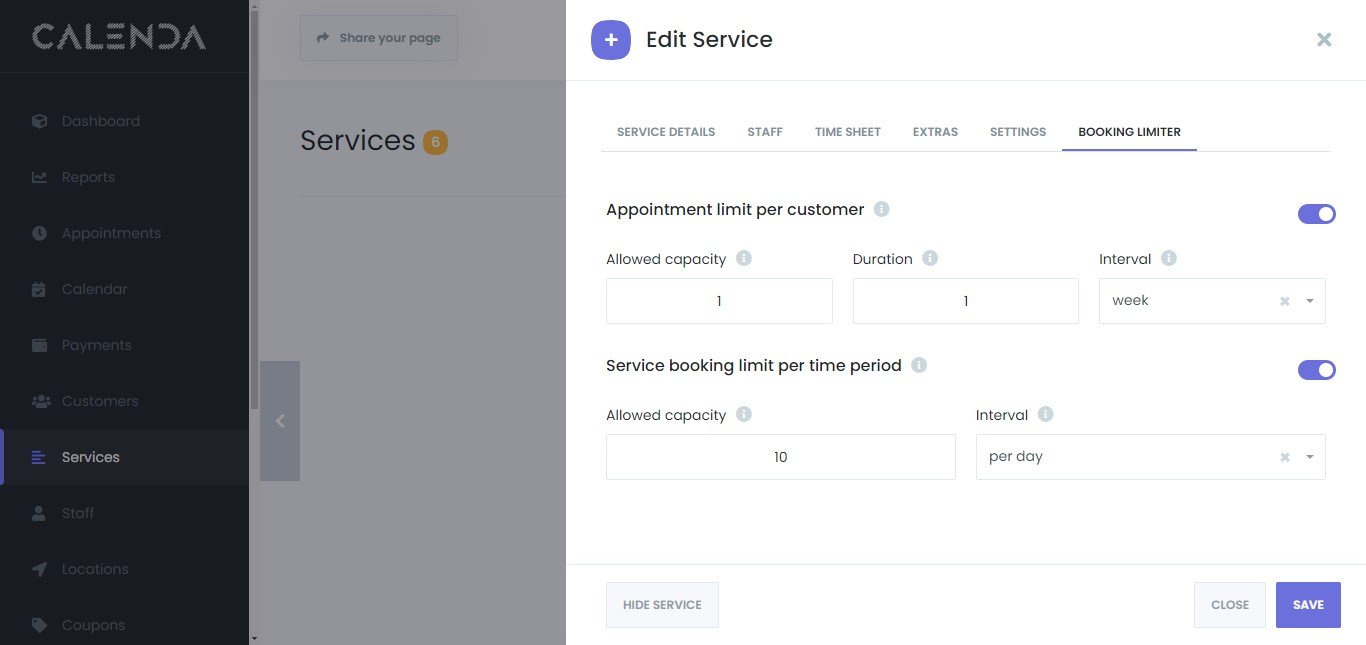Viewport: 1366px width, 645px height.
Task: Disable Appointment limit per customer toggle
Action: point(1316,214)
